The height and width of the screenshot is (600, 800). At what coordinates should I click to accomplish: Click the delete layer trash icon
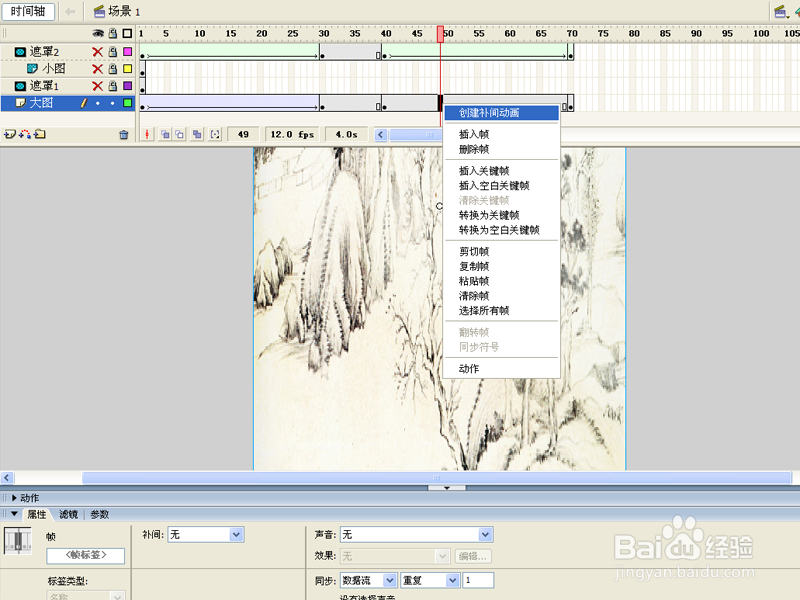click(123, 135)
